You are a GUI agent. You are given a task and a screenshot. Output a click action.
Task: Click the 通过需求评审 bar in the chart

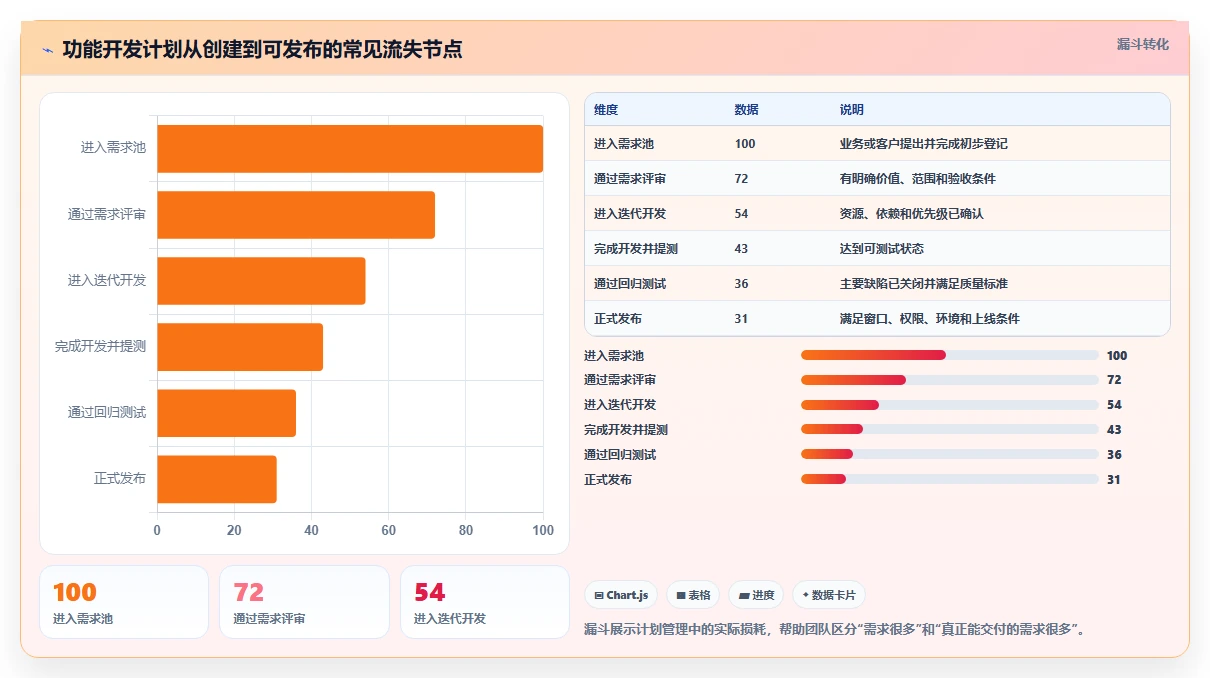(296, 215)
